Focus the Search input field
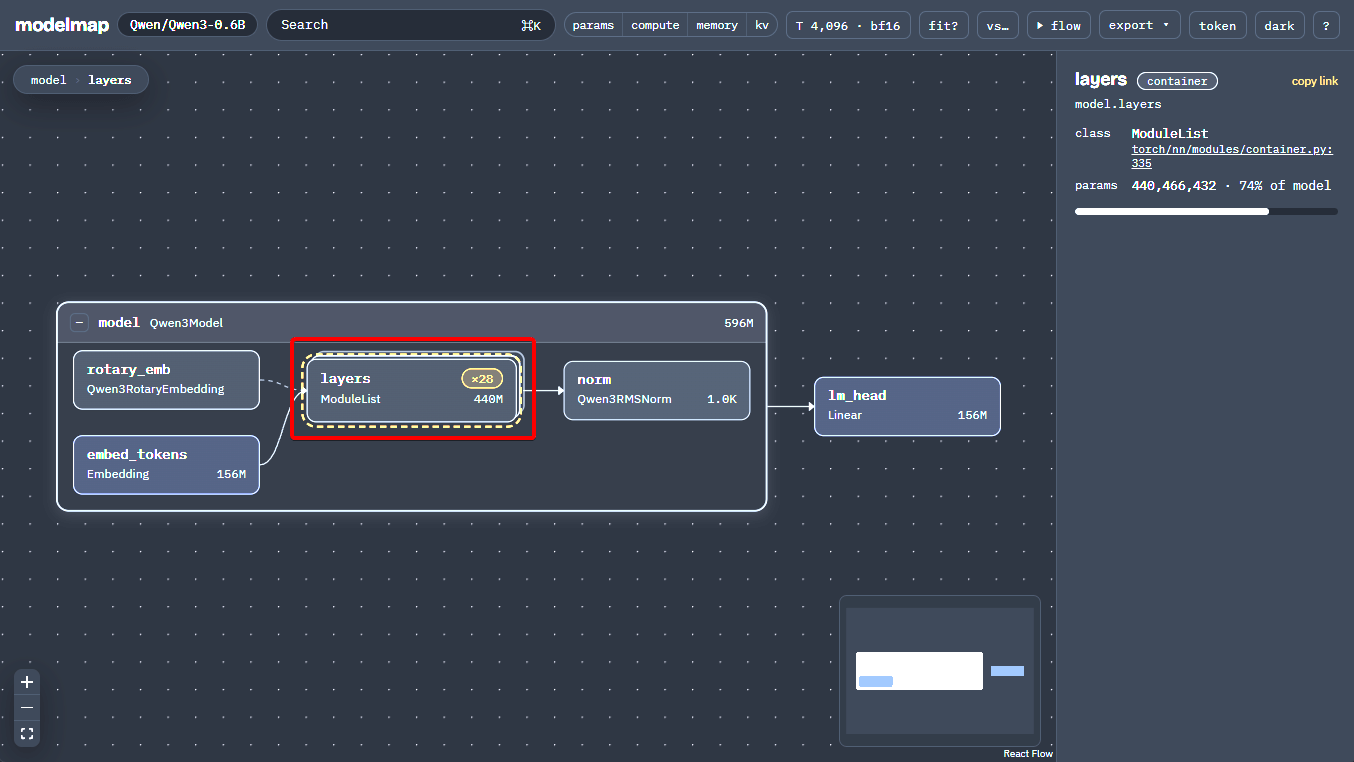The height and width of the screenshot is (762, 1354). [410, 25]
